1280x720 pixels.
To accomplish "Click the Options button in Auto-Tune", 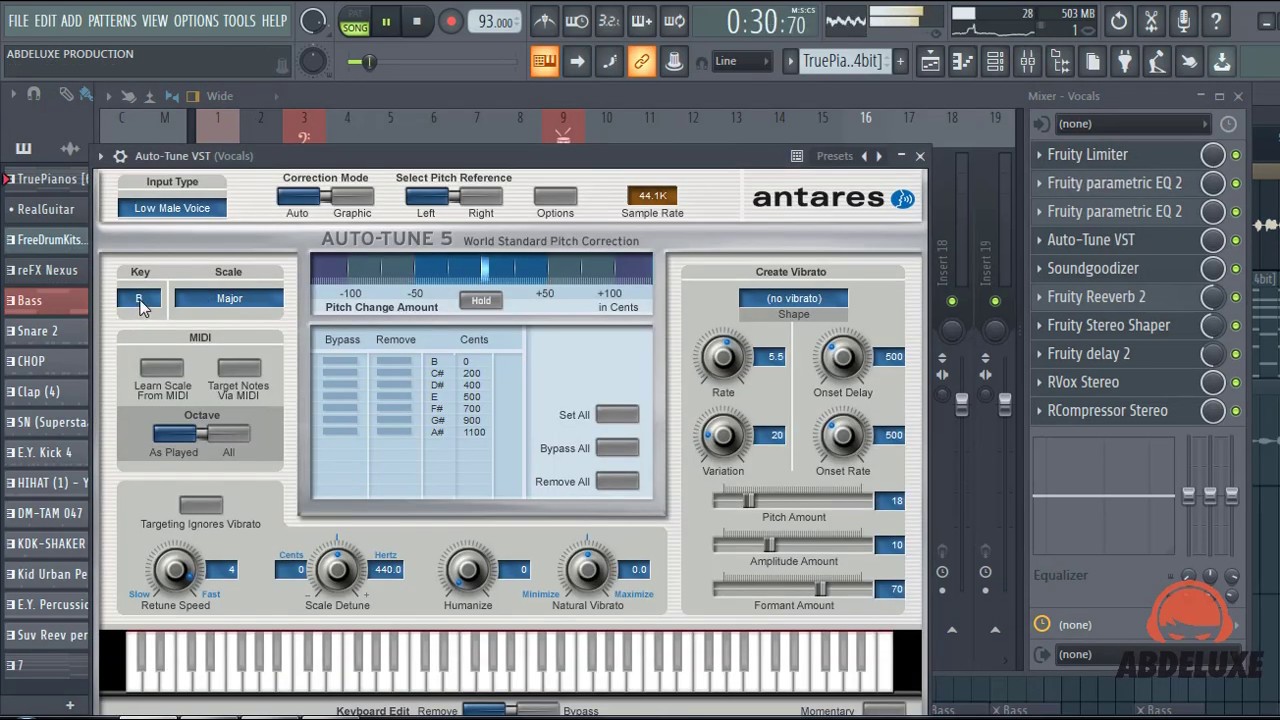I will (x=555, y=196).
